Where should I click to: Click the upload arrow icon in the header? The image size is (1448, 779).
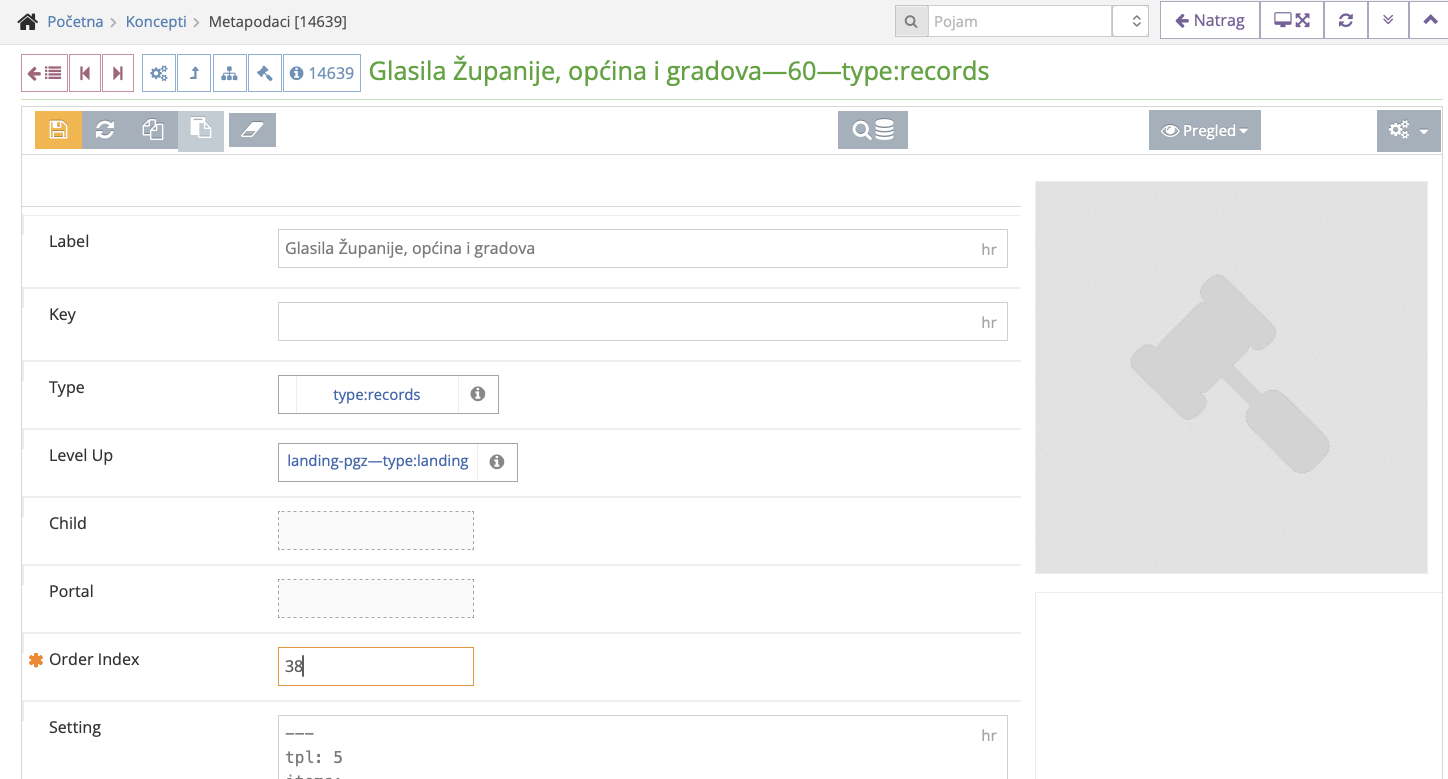[194, 72]
